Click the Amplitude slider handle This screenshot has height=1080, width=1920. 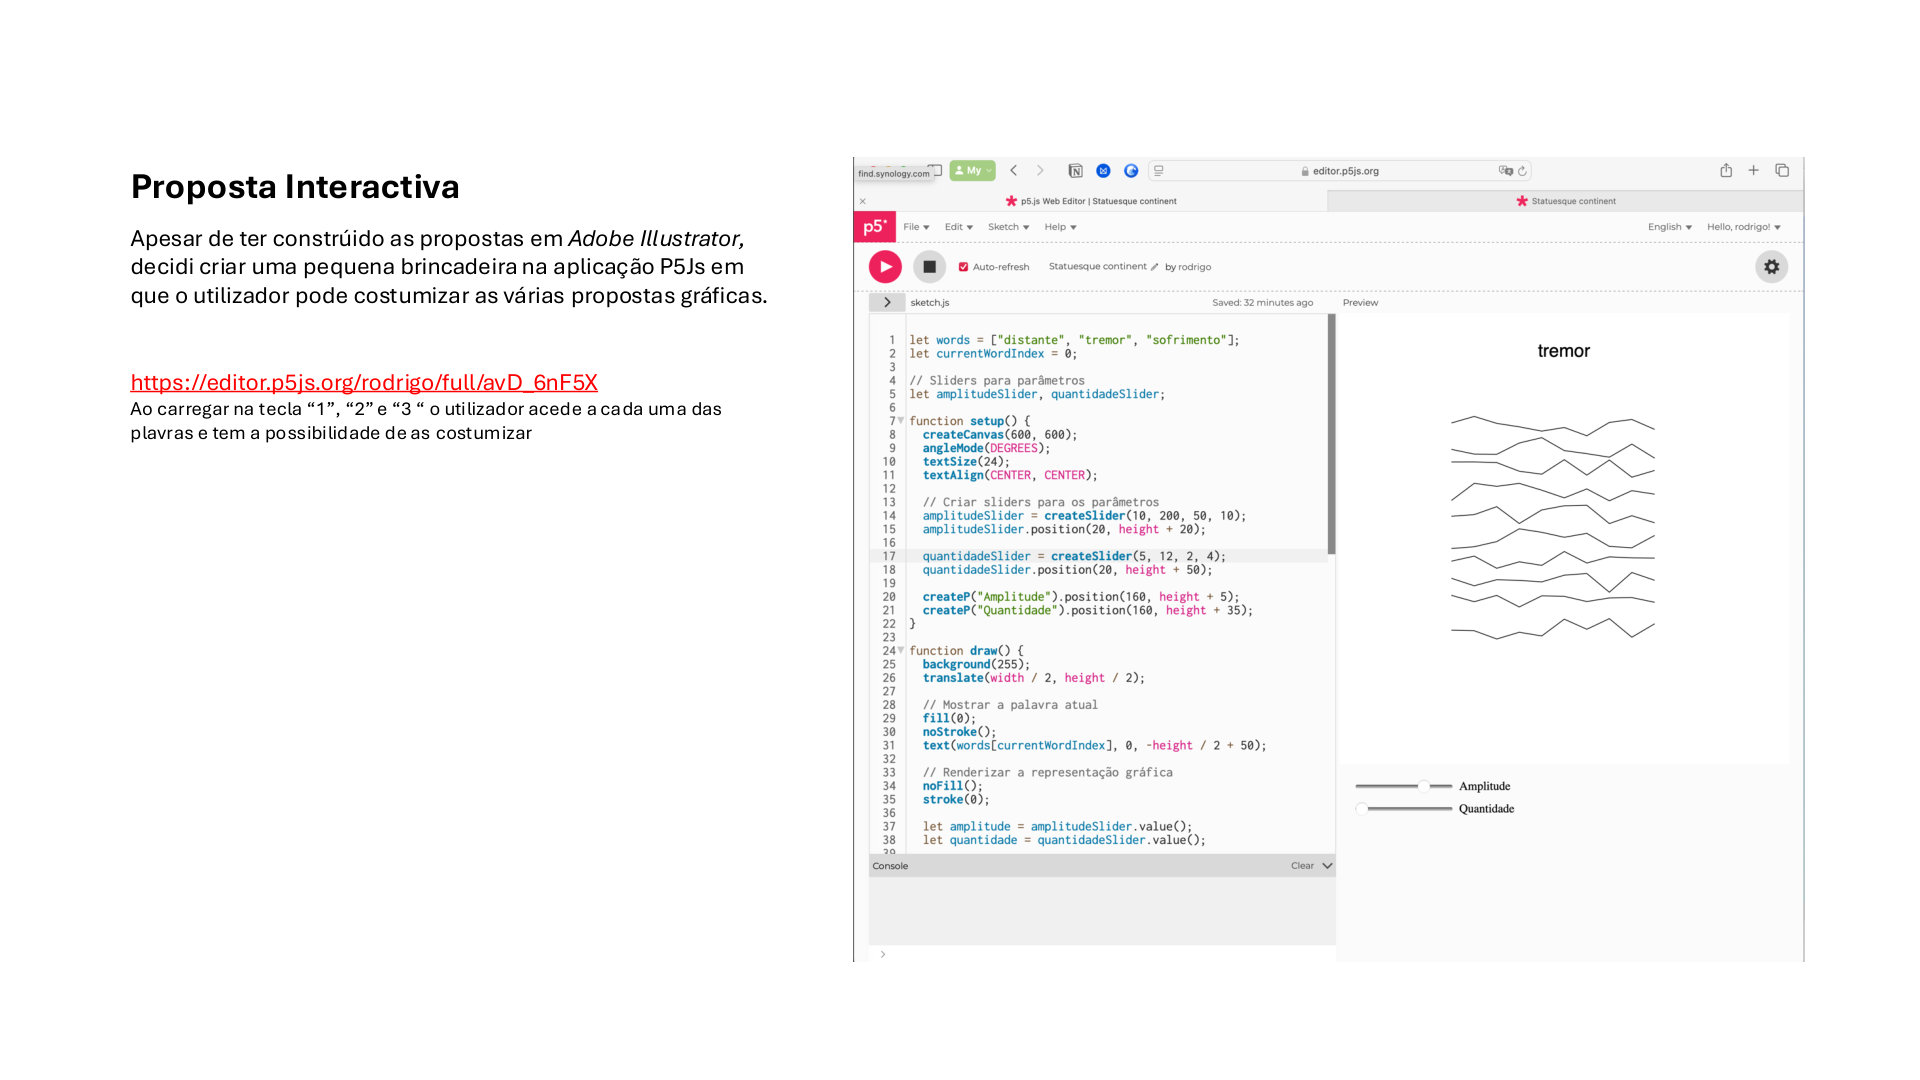click(x=1423, y=786)
